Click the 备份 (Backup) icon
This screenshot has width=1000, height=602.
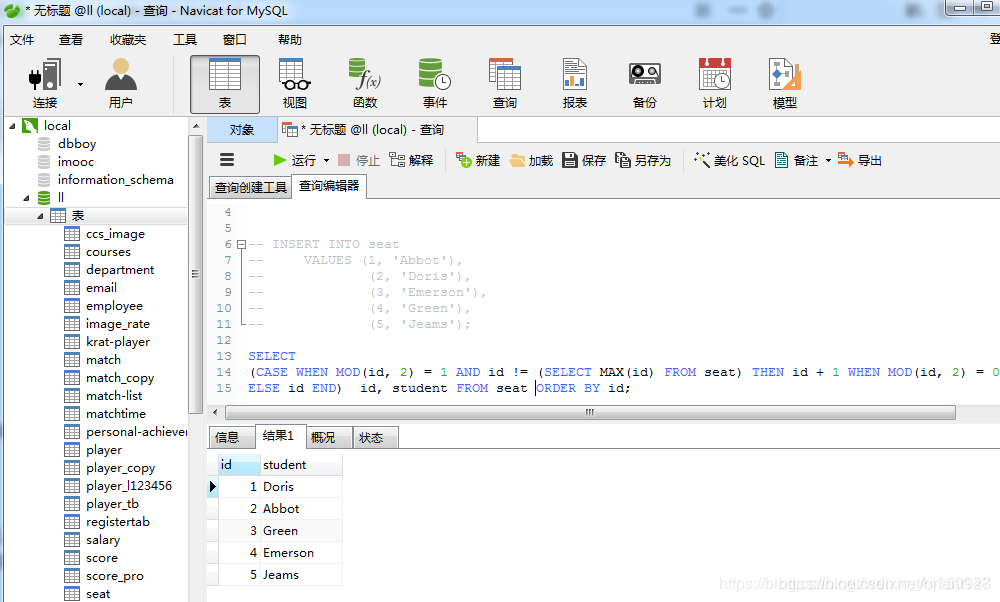tap(644, 80)
